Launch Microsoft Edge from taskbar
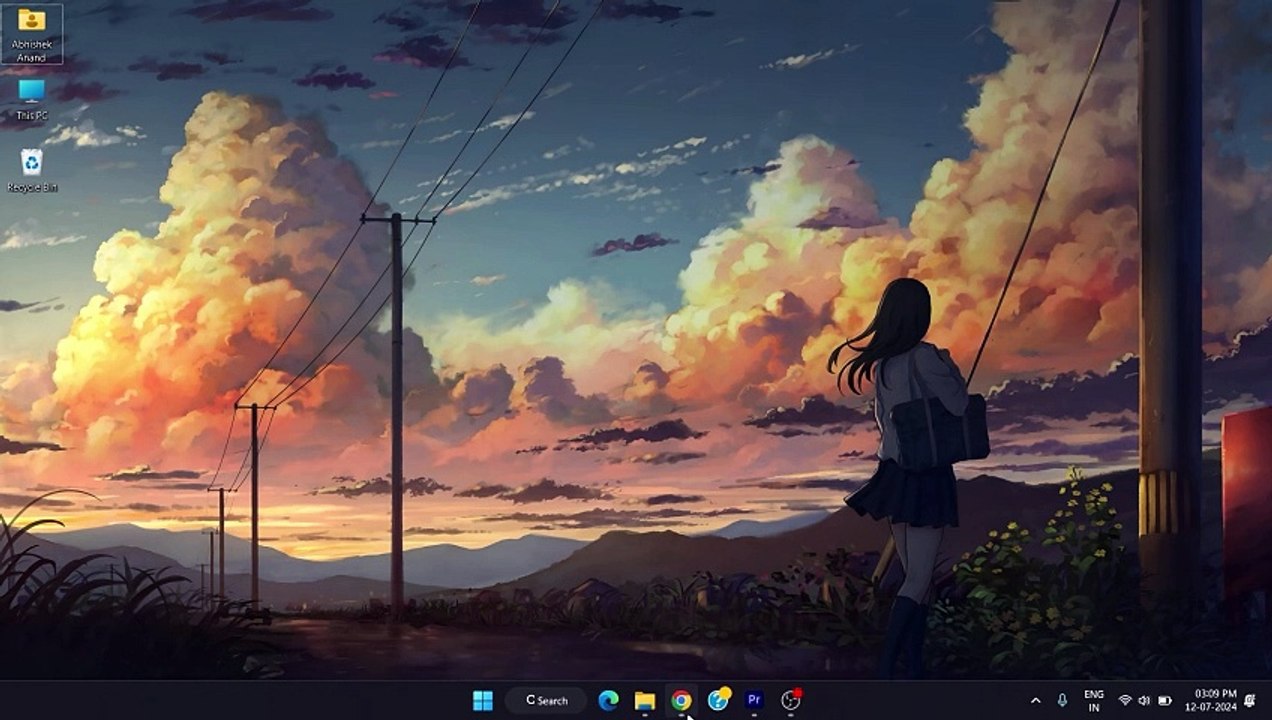The image size is (1272, 720). [x=608, y=700]
